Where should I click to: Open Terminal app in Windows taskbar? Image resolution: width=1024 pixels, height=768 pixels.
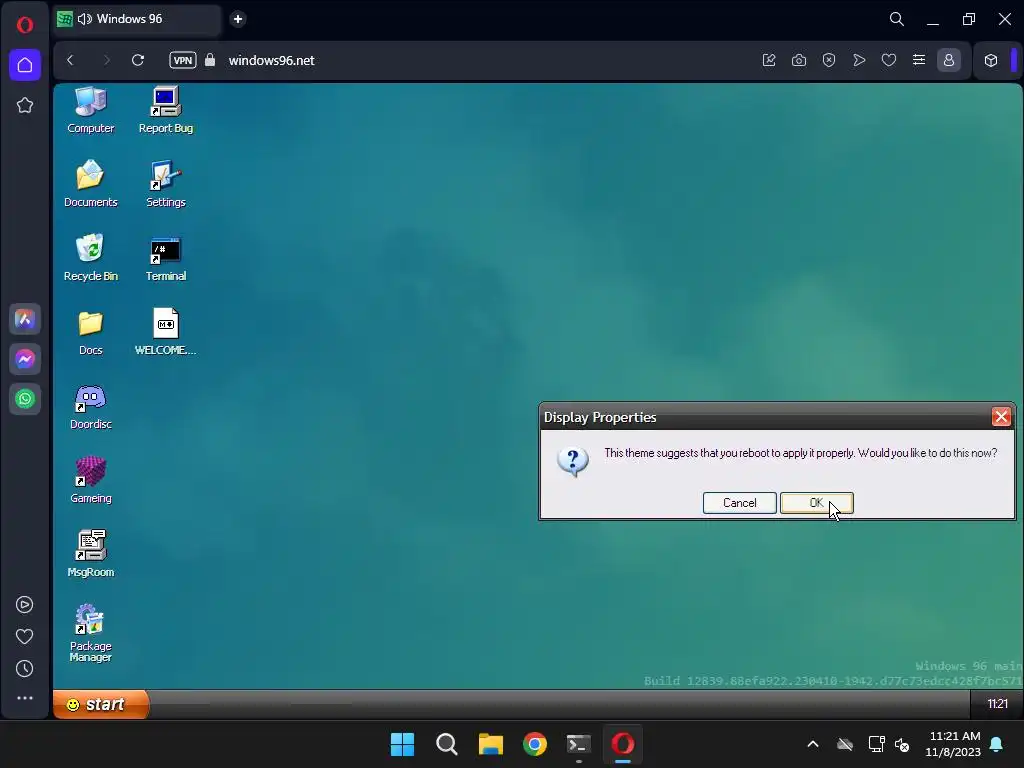[579, 744]
